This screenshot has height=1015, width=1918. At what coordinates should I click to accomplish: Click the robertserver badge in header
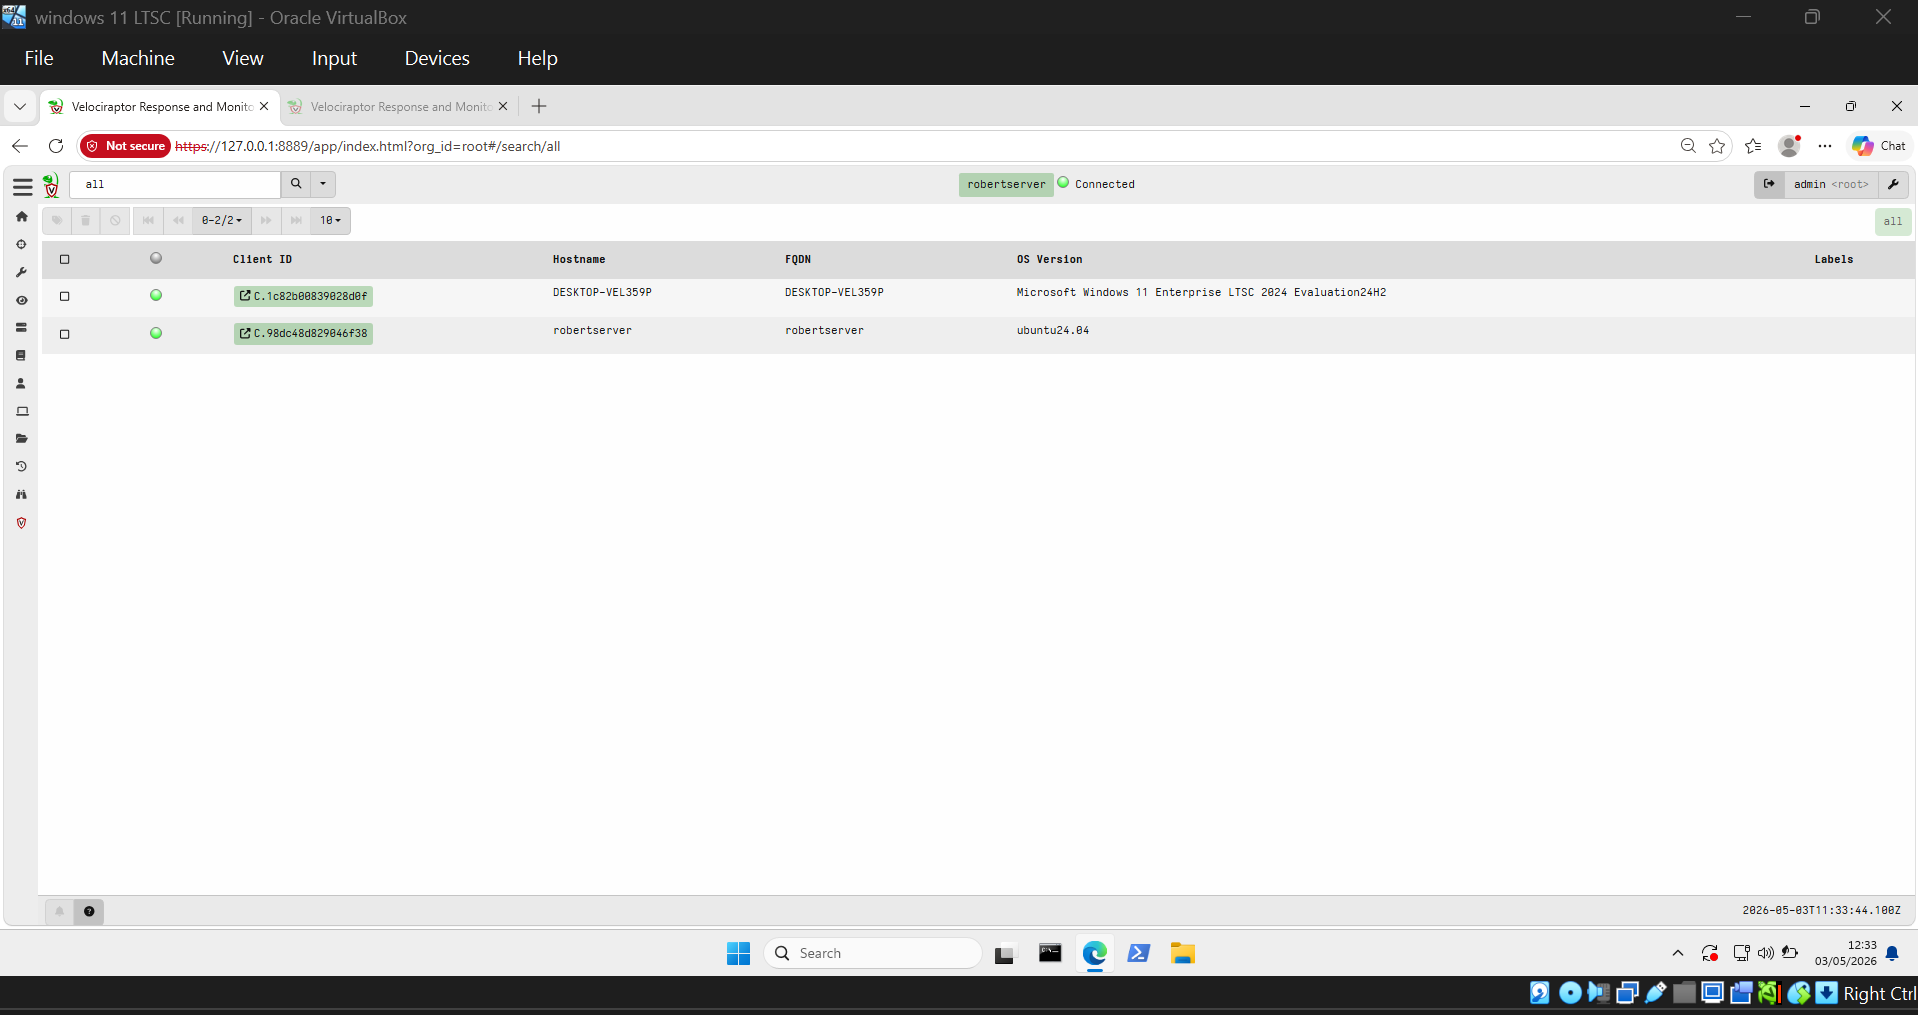click(1006, 184)
